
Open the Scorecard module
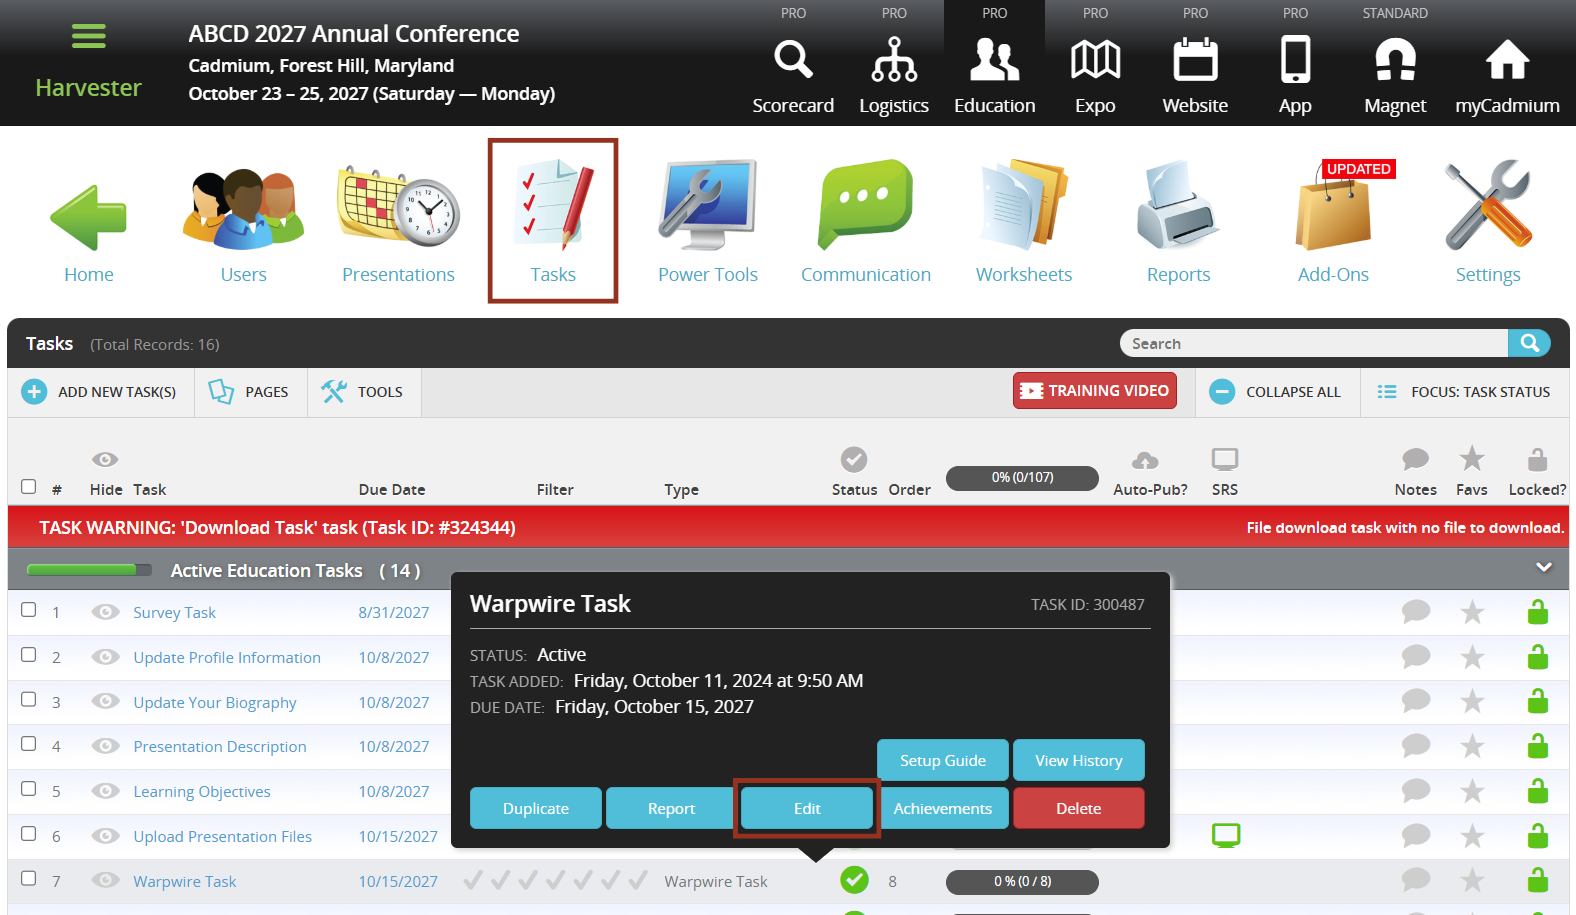(793, 76)
